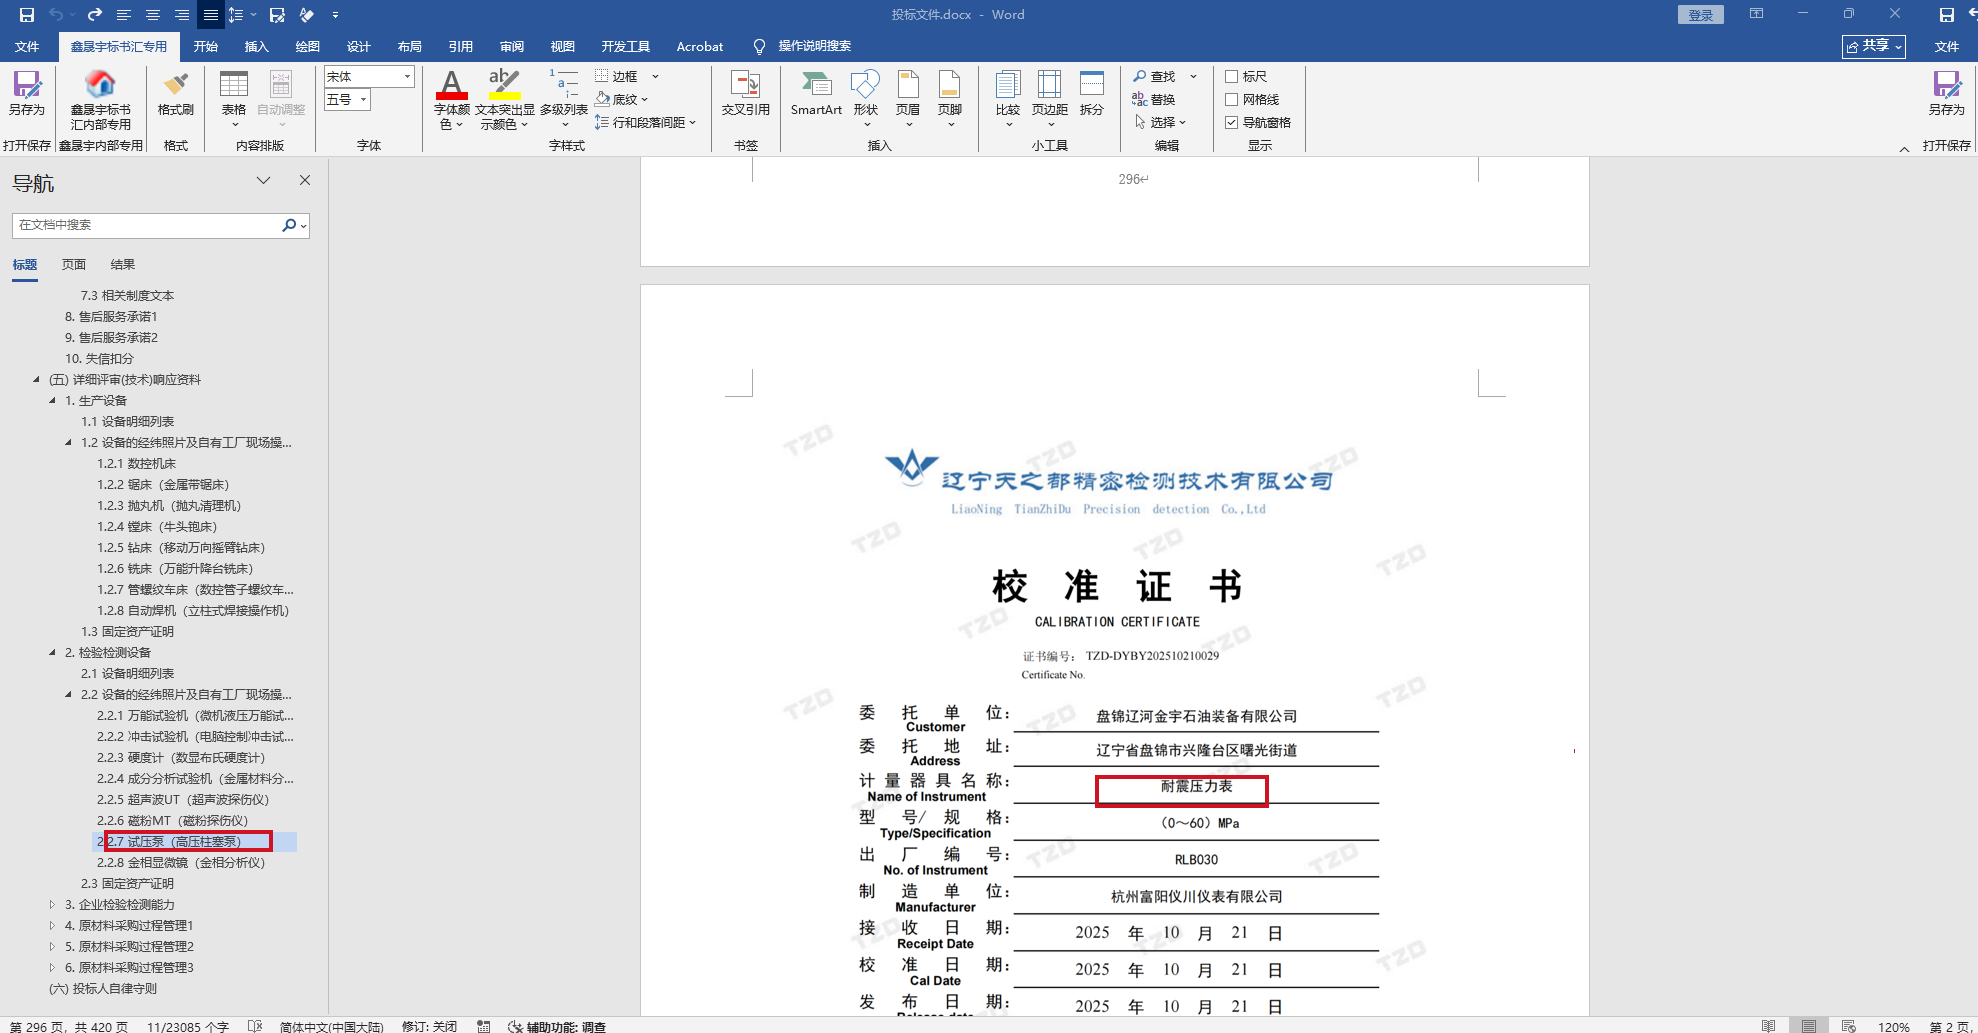The height and width of the screenshot is (1033, 1978).
Task: Expand the 4. 原材料采购过程管理1 heading
Action: 53,926
